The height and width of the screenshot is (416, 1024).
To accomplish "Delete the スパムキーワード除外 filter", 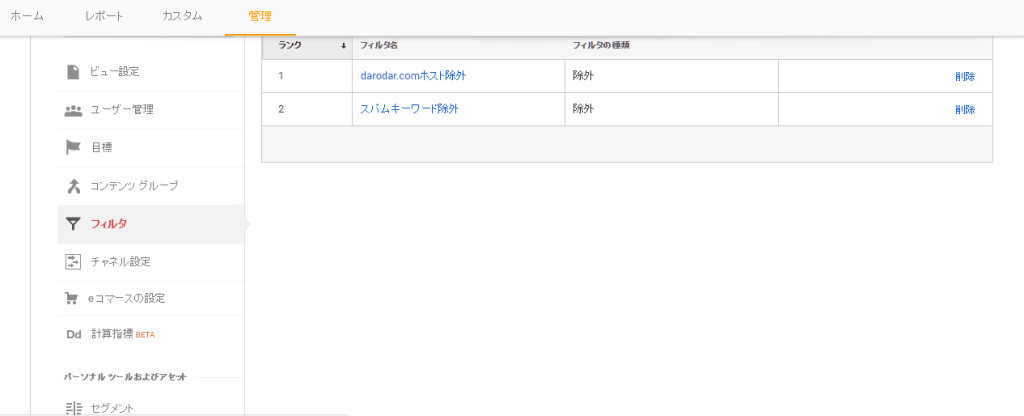I will tap(964, 110).
